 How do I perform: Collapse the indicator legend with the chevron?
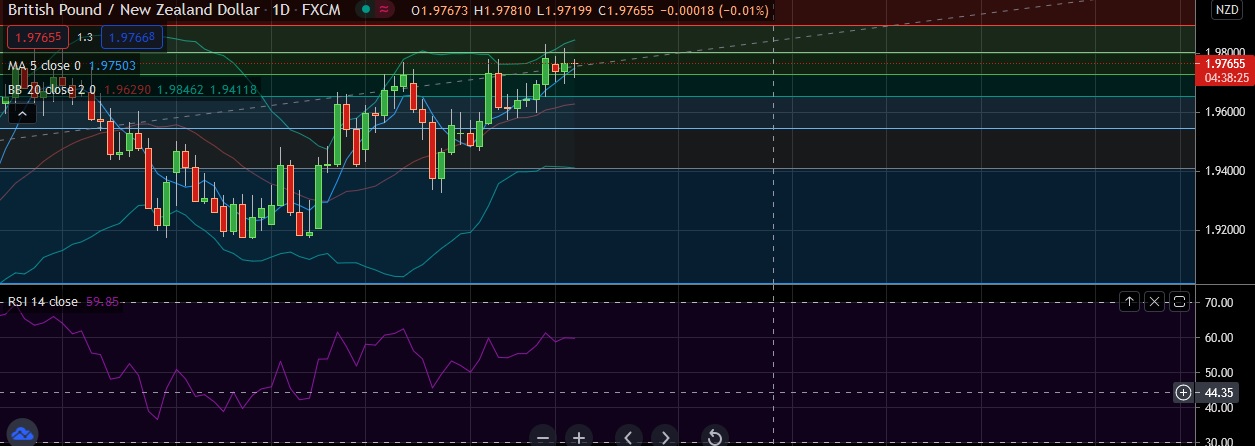(x=20, y=114)
